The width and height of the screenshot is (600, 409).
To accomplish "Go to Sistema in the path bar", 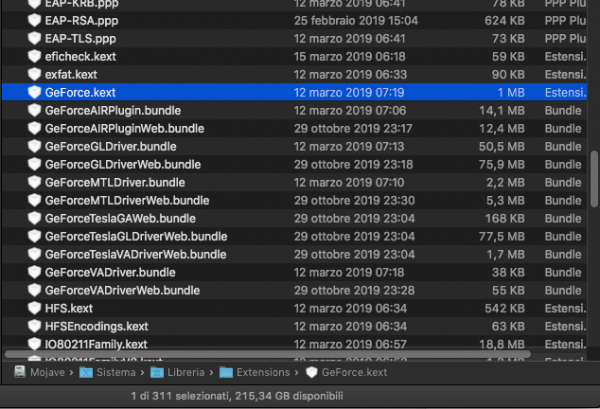I will coord(116,372).
